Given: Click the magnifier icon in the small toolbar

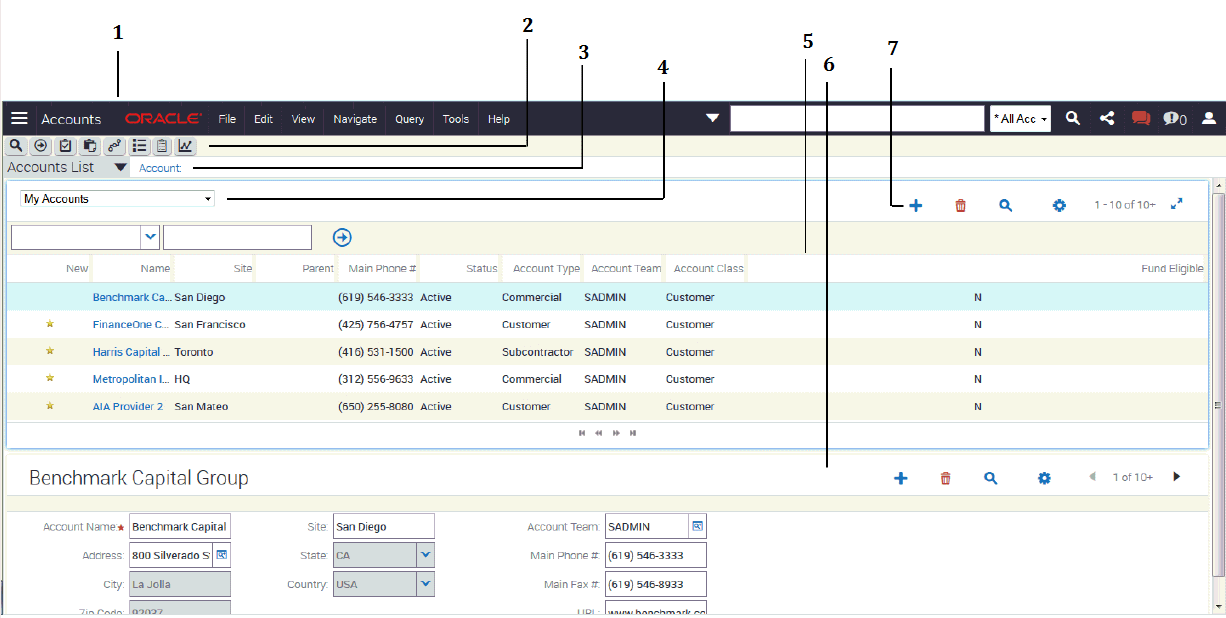Looking at the screenshot, I should (17, 146).
